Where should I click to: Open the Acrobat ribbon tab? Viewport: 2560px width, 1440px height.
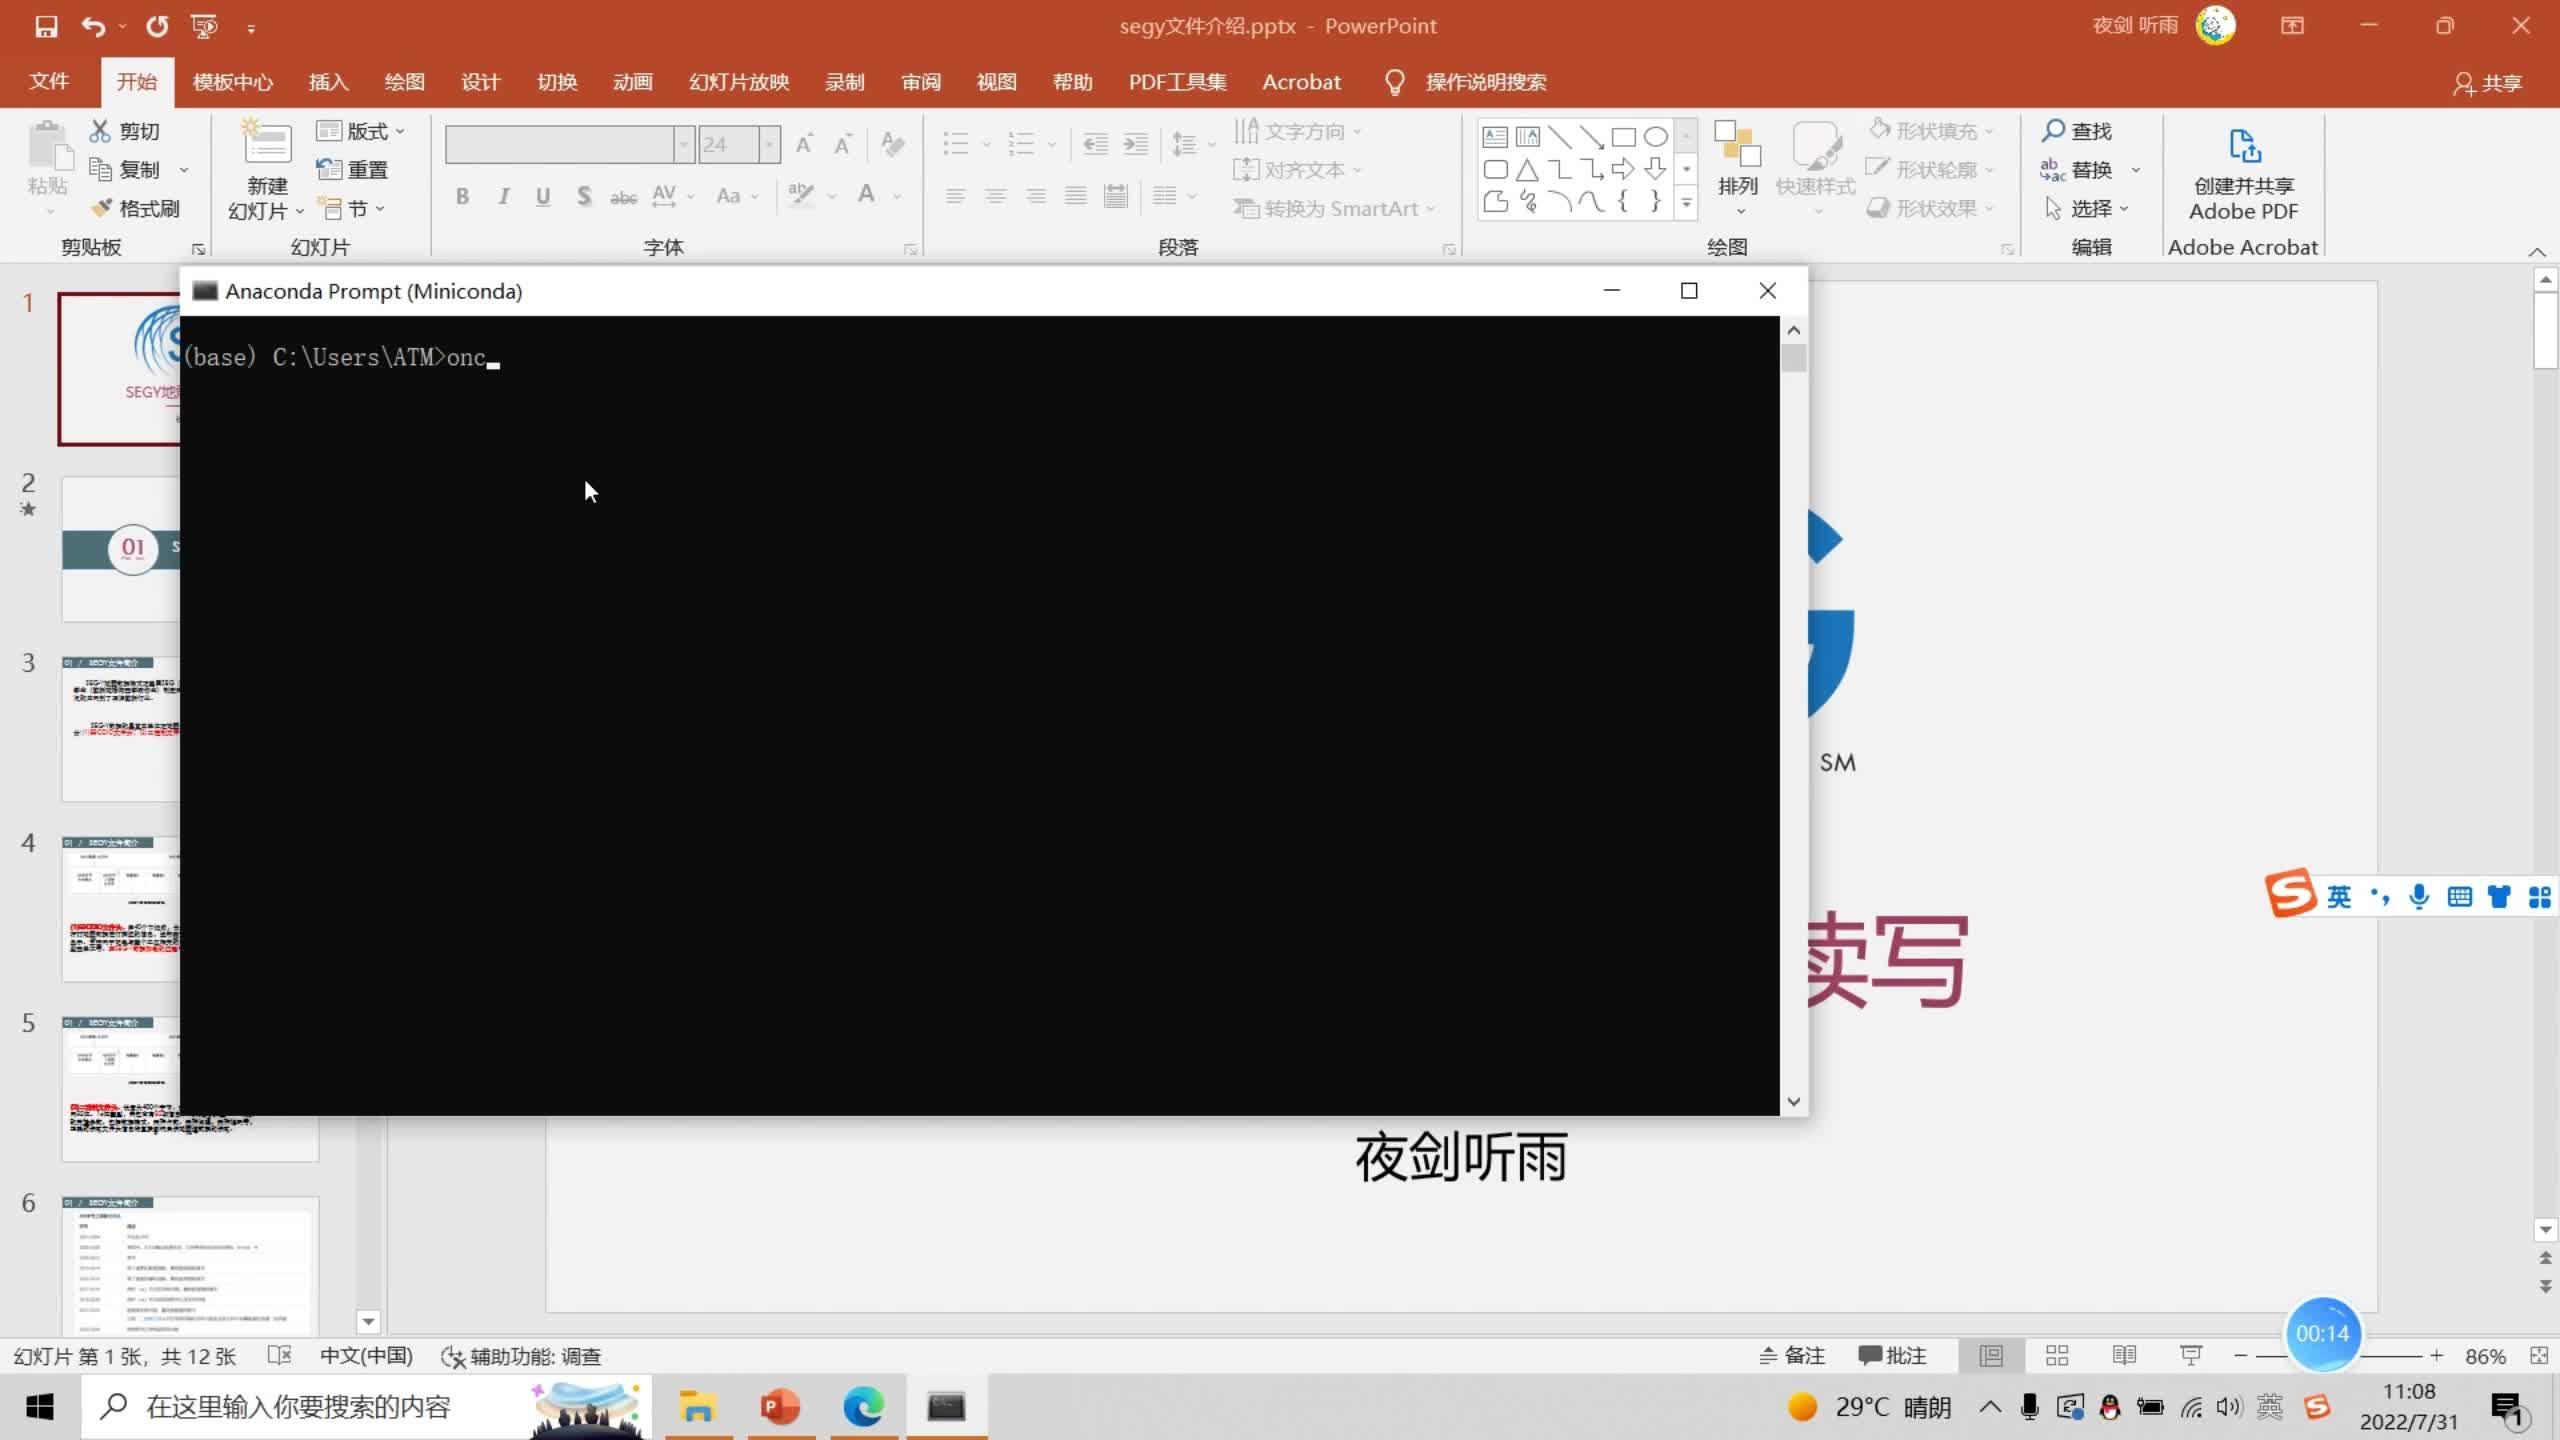pyautogui.click(x=1302, y=82)
